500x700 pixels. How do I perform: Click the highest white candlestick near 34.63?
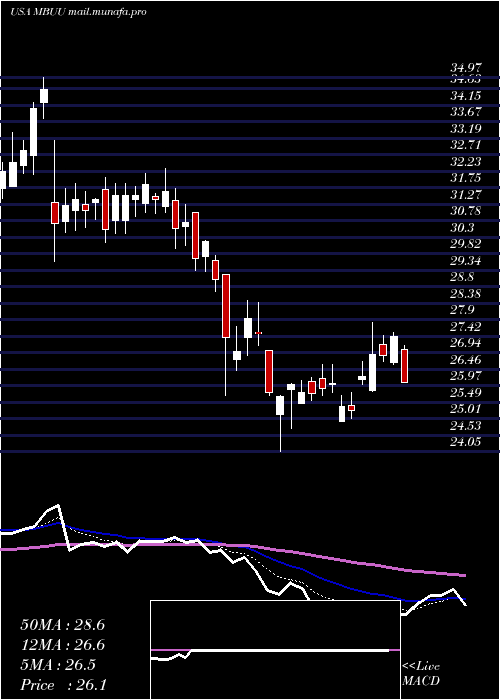point(44,96)
